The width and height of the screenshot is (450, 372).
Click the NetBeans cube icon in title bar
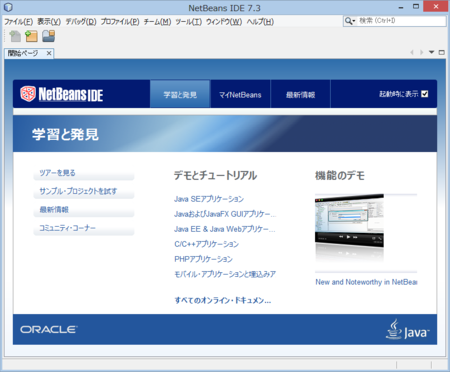click(x=8, y=7)
